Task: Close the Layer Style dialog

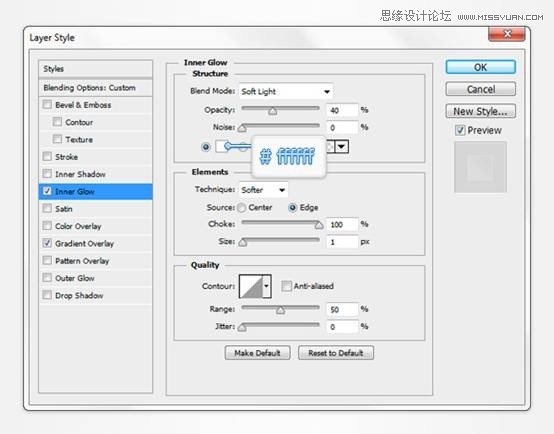Action: [x=507, y=34]
